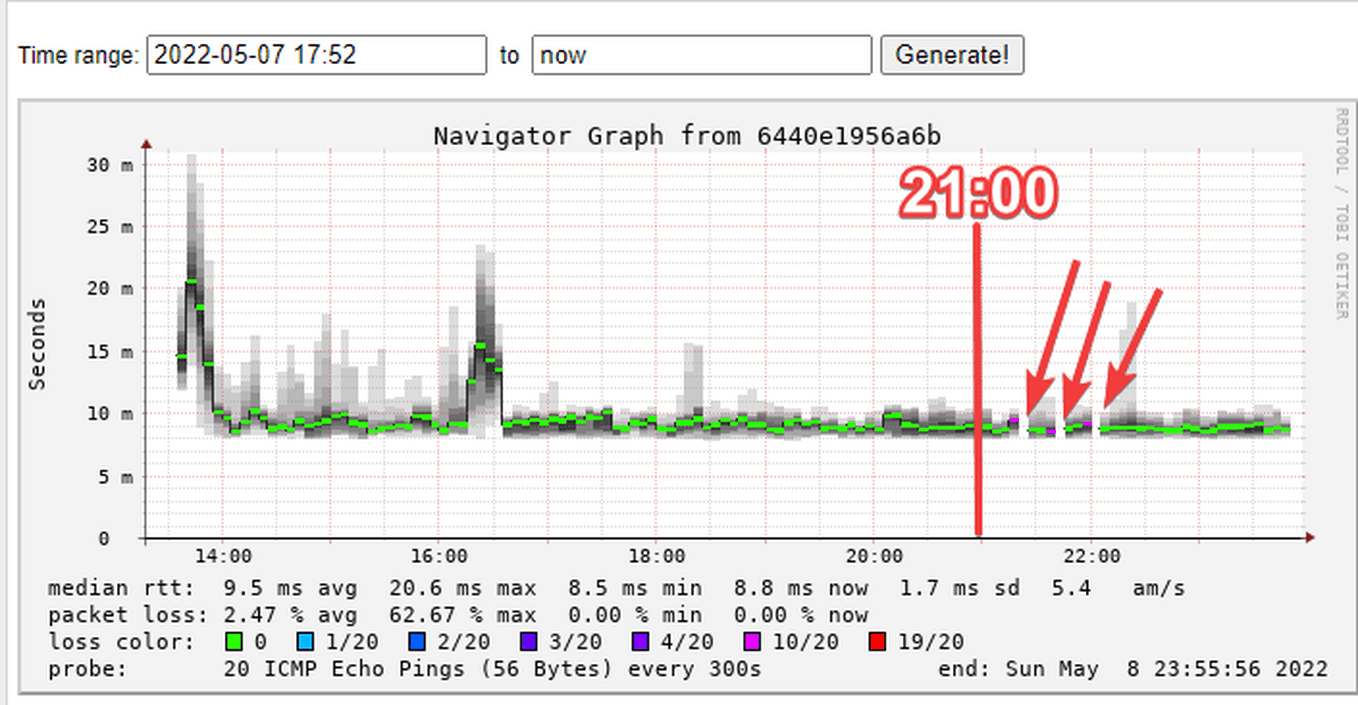Click the '16:00' x-axis label

438,556
